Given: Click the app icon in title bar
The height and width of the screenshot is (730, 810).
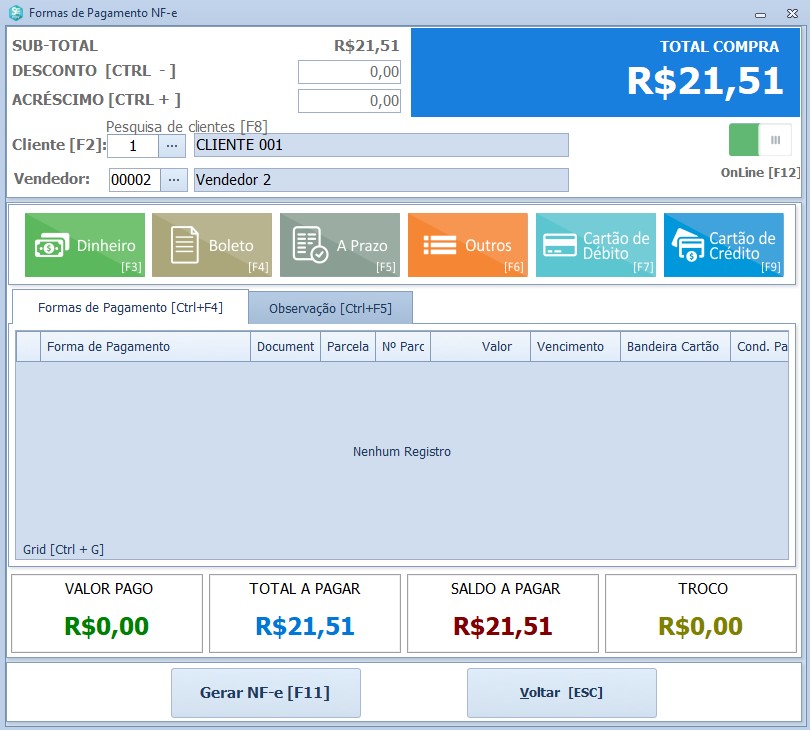Looking at the screenshot, I should tap(15, 13).
